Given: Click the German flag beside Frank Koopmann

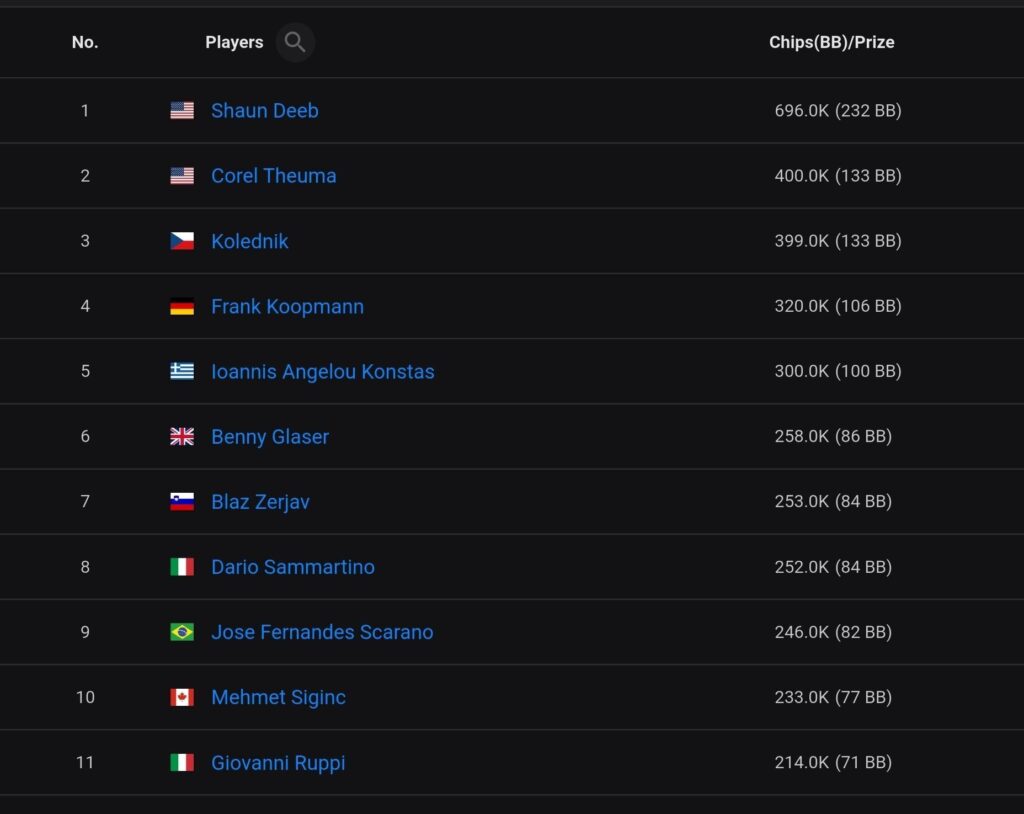Looking at the screenshot, I should tap(182, 307).
